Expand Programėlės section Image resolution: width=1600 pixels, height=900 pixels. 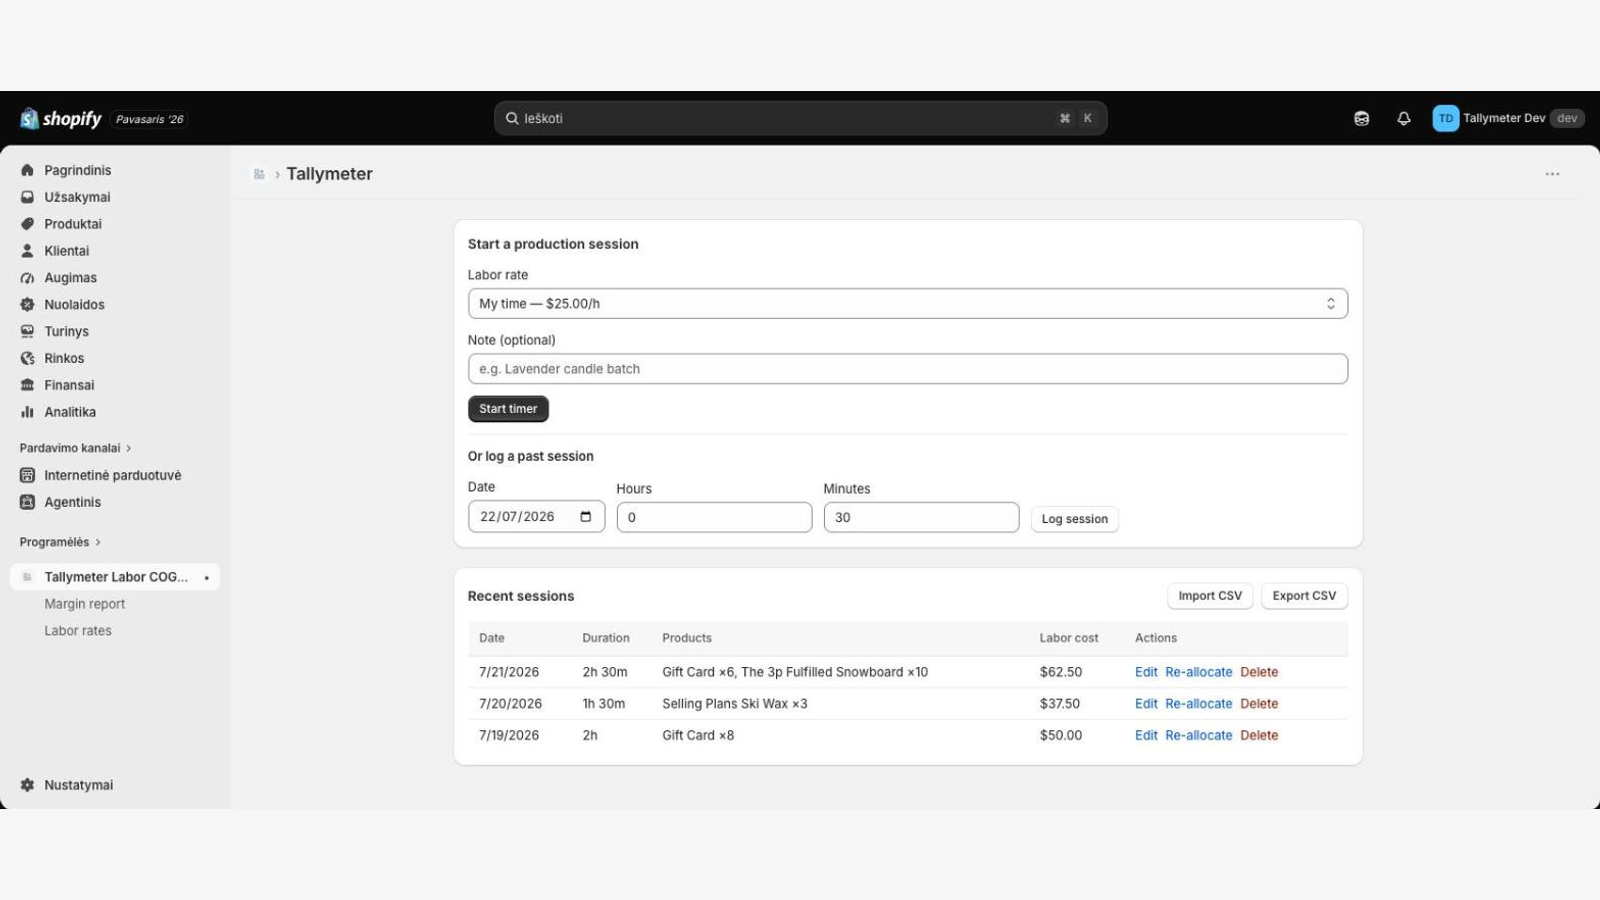[x=60, y=542]
